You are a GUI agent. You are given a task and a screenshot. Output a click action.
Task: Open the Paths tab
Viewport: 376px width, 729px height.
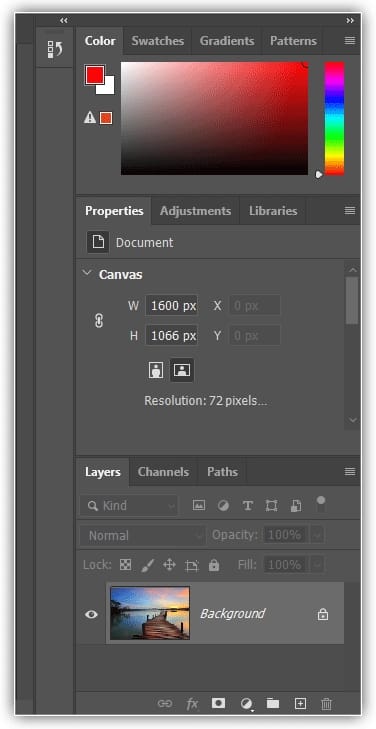click(222, 472)
